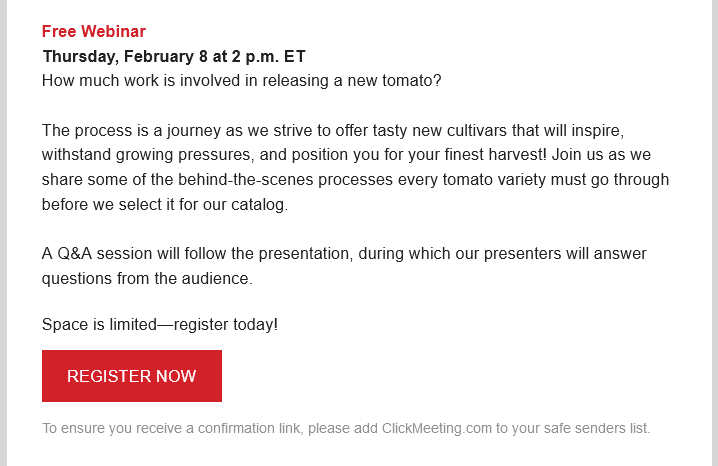Click the Space is limited register today text
Image resolution: width=718 pixels, height=466 pixels.
tap(160, 325)
